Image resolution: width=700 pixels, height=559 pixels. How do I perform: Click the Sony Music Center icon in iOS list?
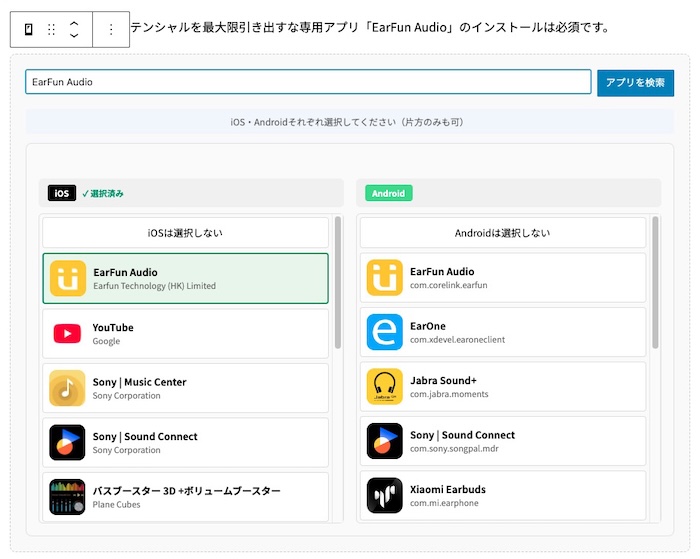tap(68, 388)
